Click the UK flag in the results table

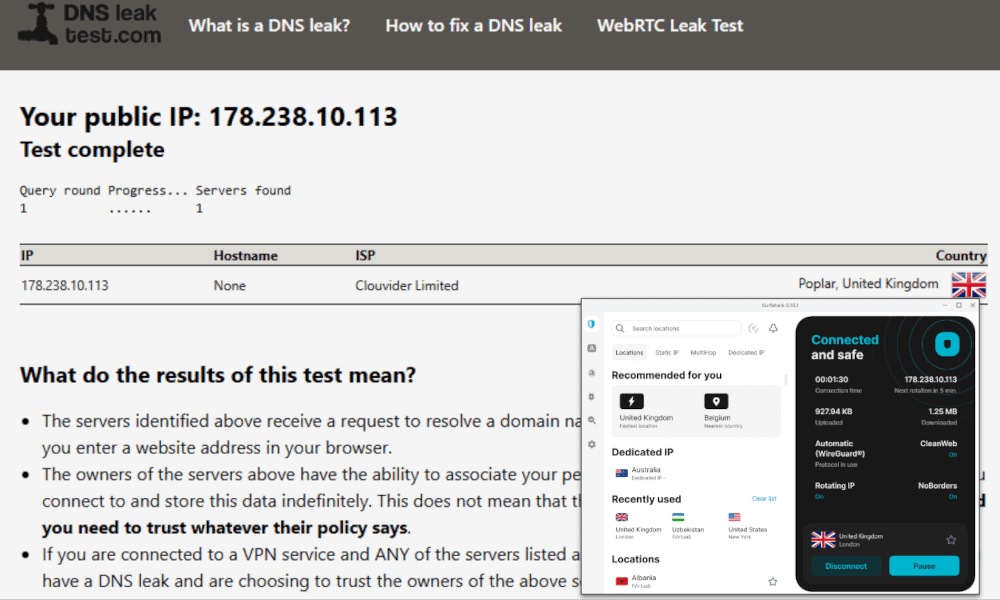click(969, 284)
